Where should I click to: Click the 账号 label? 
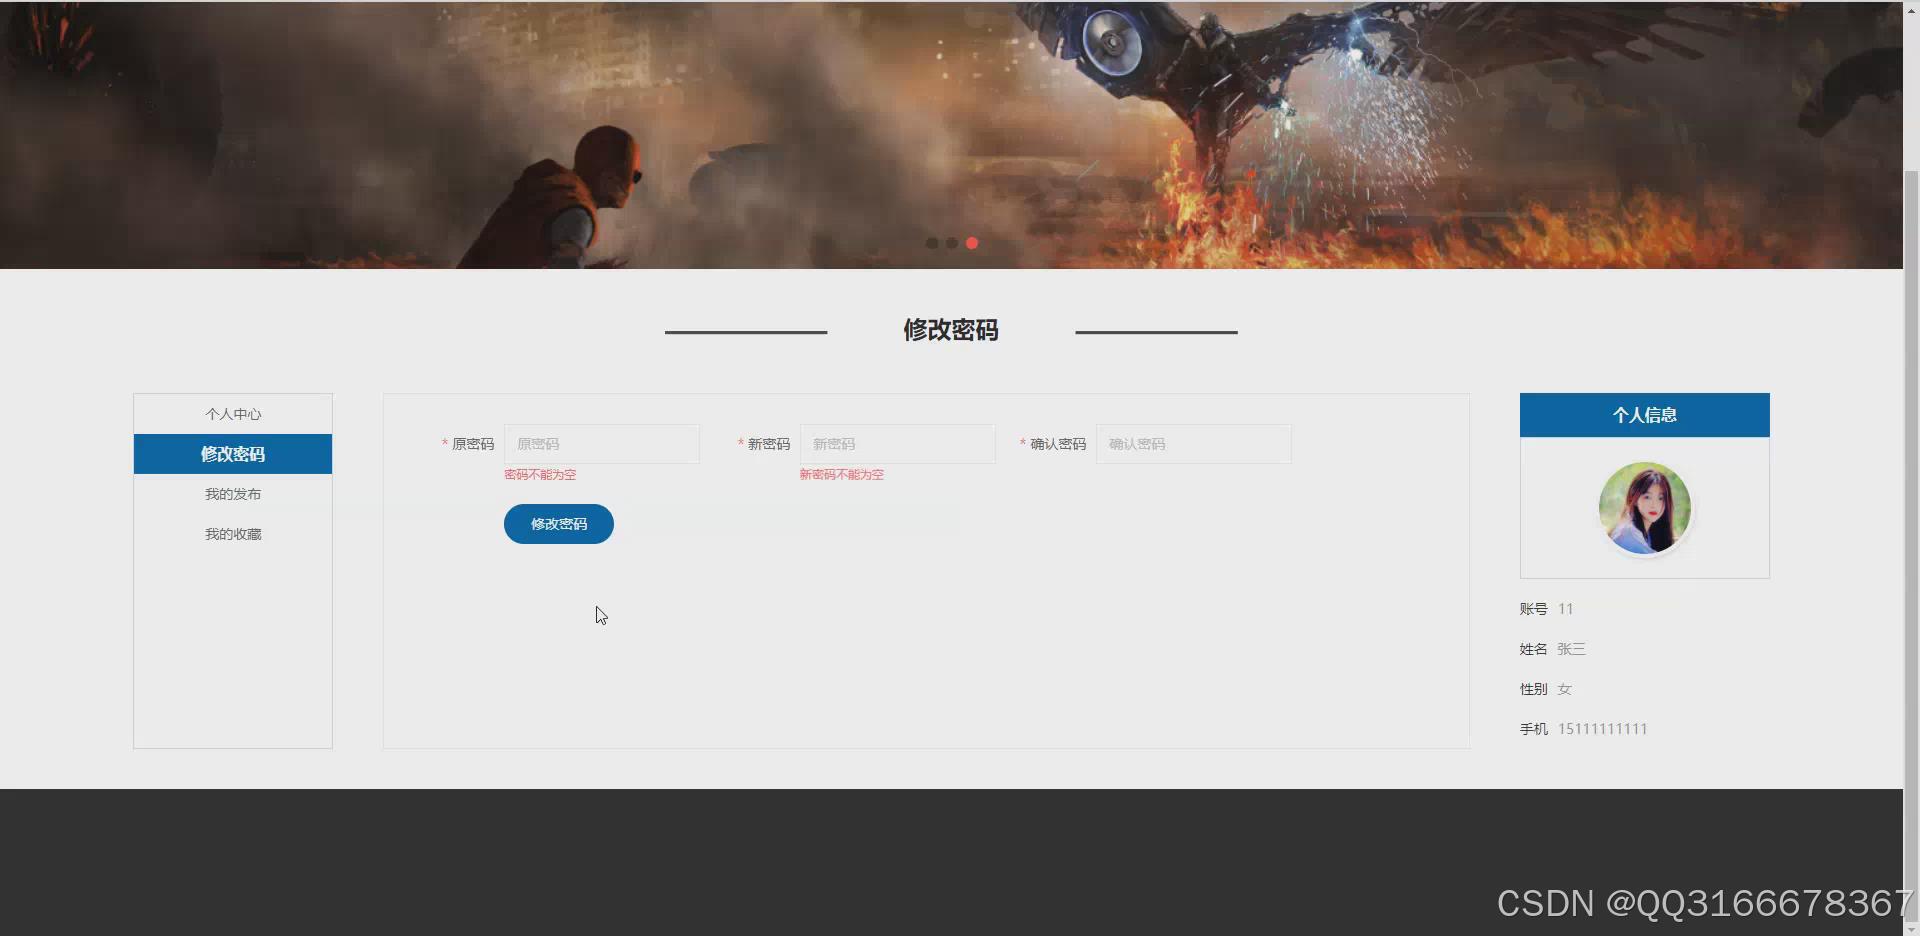pos(1534,609)
